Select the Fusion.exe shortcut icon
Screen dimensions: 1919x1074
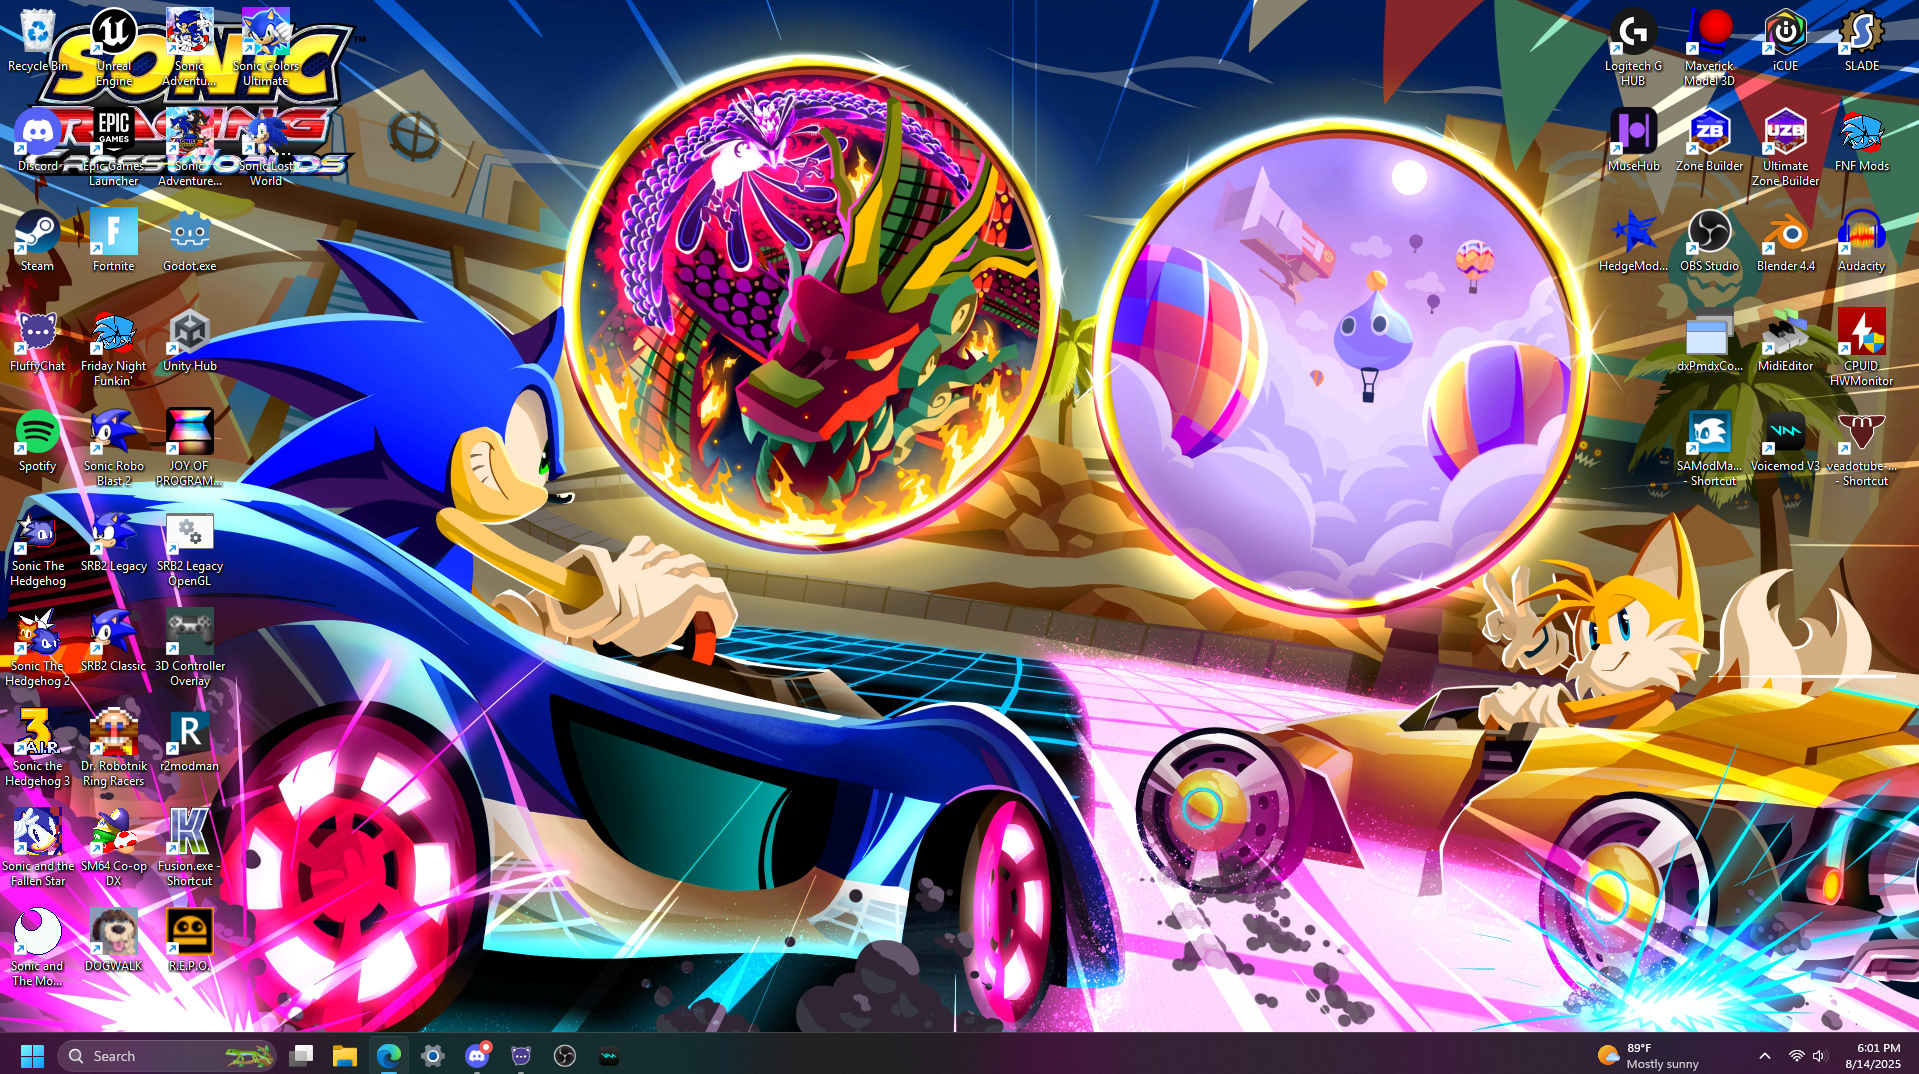point(190,848)
